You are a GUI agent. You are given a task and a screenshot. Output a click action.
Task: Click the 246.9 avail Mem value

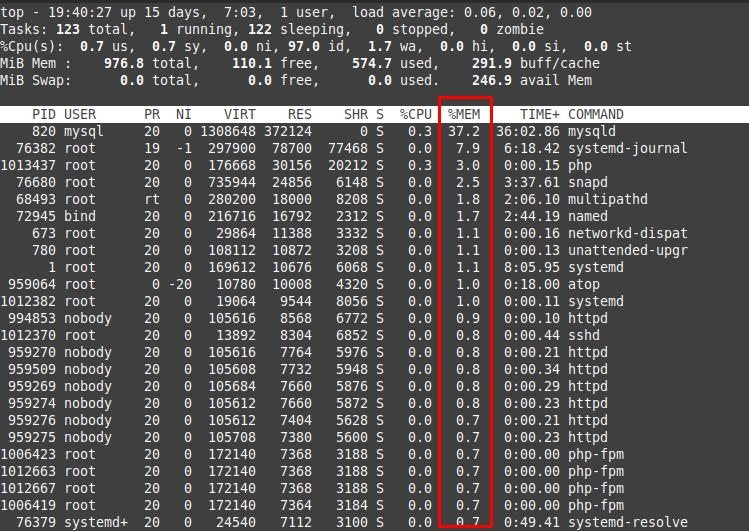[492, 80]
